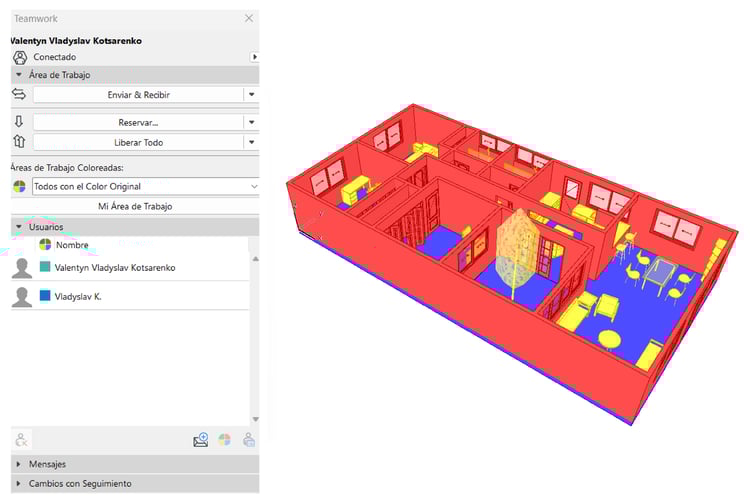Close the Teamwork panel
The image size is (750, 500).
[249, 18]
